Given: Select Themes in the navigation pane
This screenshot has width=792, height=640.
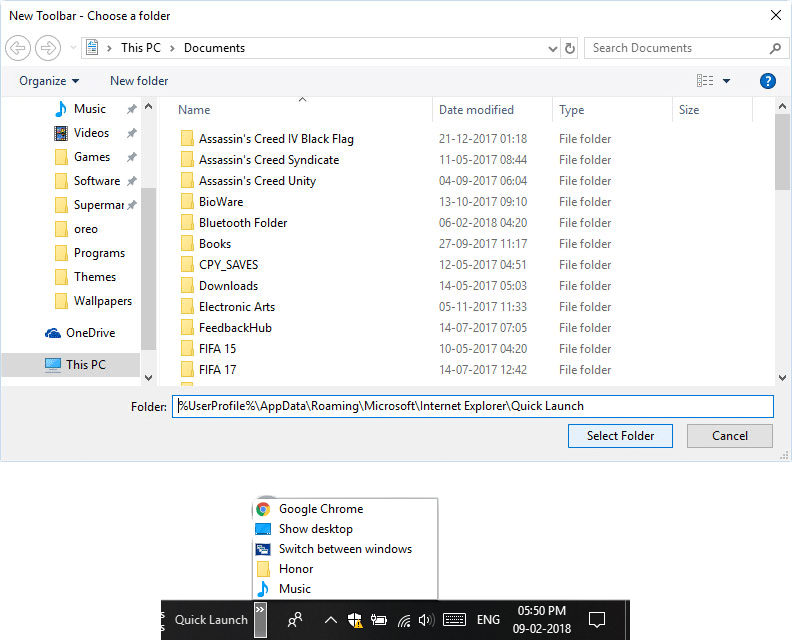Looking at the screenshot, I should point(95,277).
